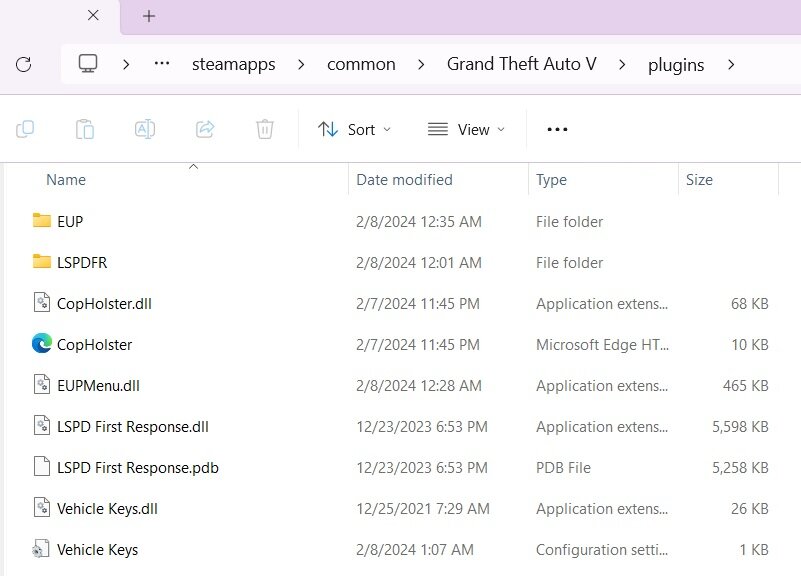Expand chevron after the PC icon
The image size is (801, 576).
126,64
